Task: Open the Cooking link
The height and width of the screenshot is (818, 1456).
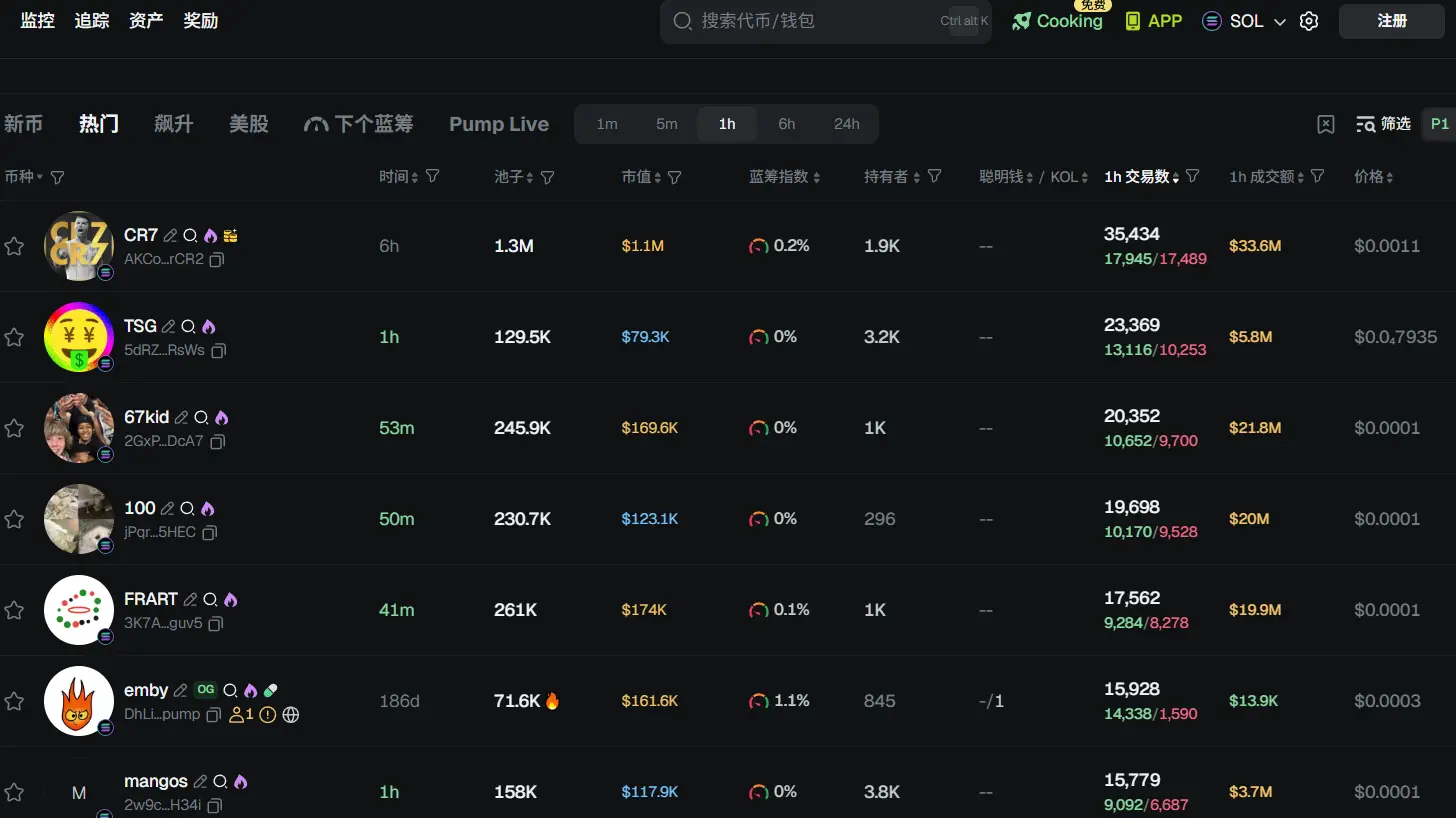Action: tap(1057, 21)
